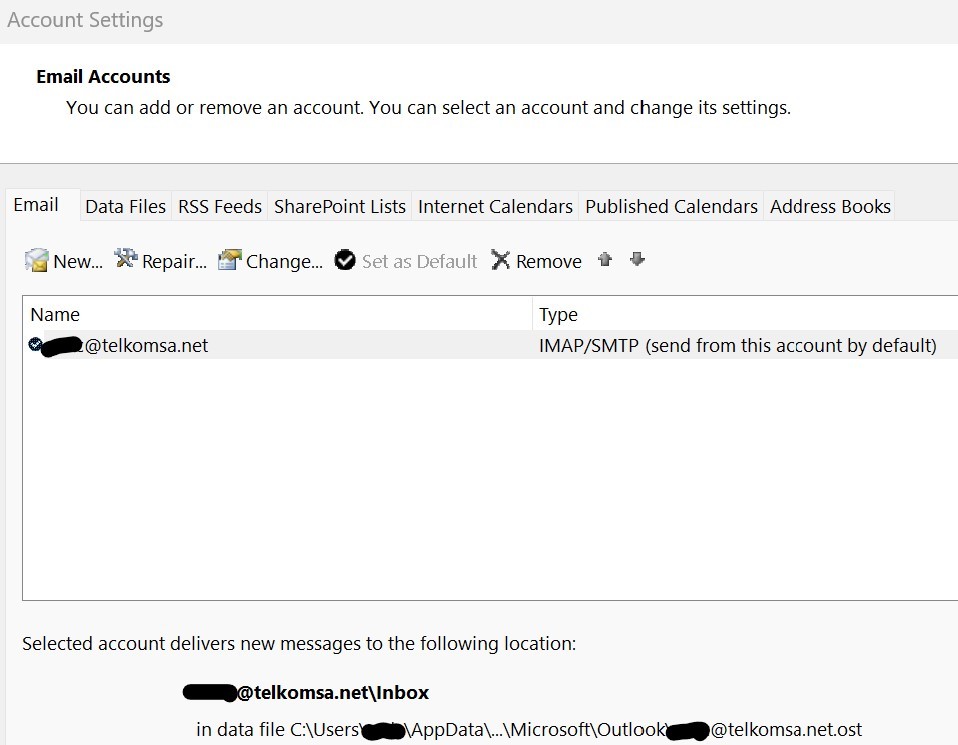This screenshot has height=745, width=958.
Task: Open the Address Books tab
Action: (x=830, y=207)
